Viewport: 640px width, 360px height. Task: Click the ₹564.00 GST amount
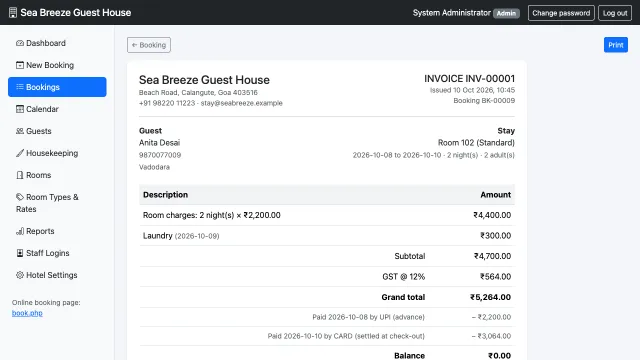point(496,276)
